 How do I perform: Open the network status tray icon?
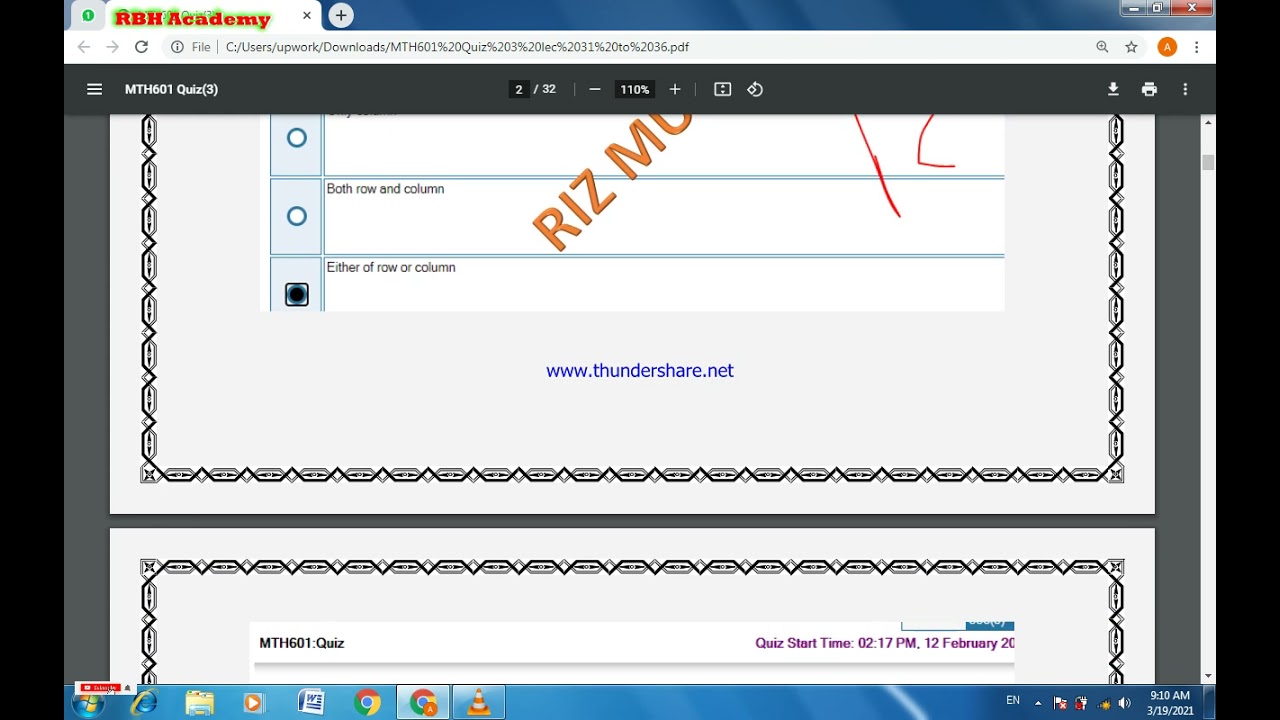(1104, 703)
